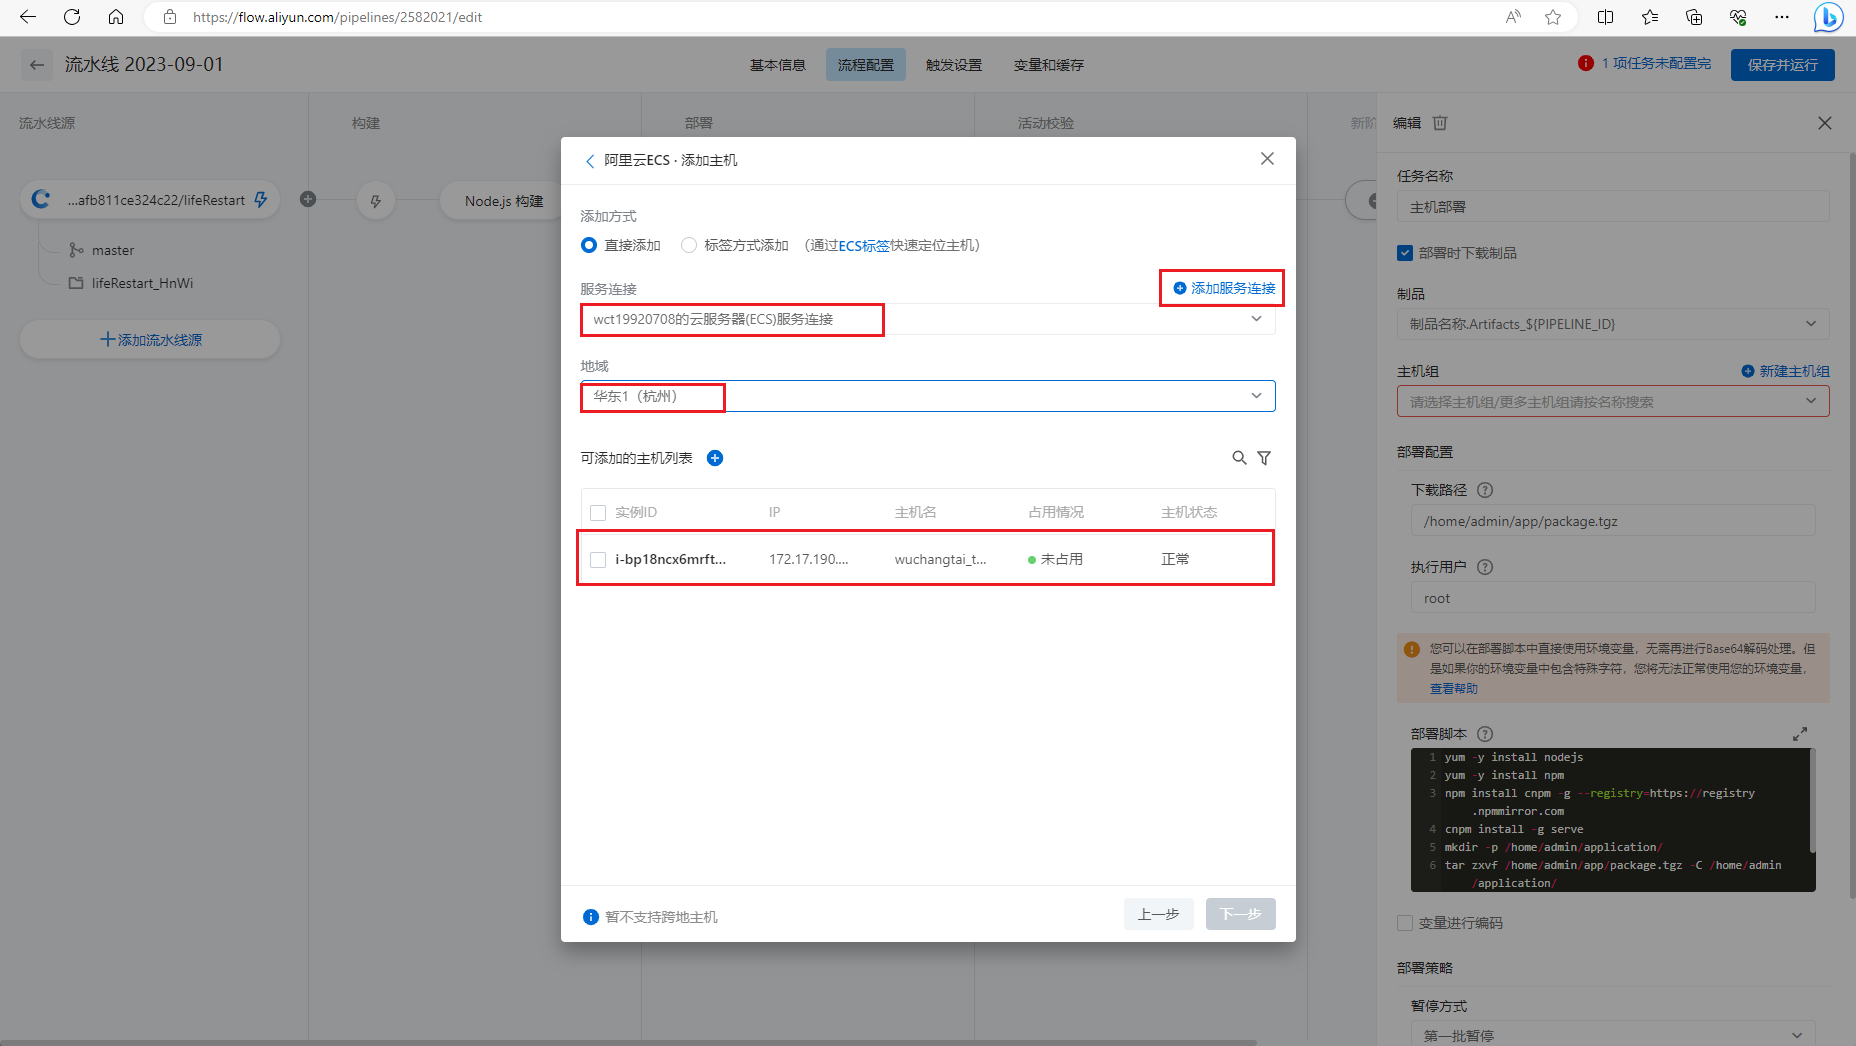Click search icon in host list
The height and width of the screenshot is (1046, 1856).
pos(1239,458)
